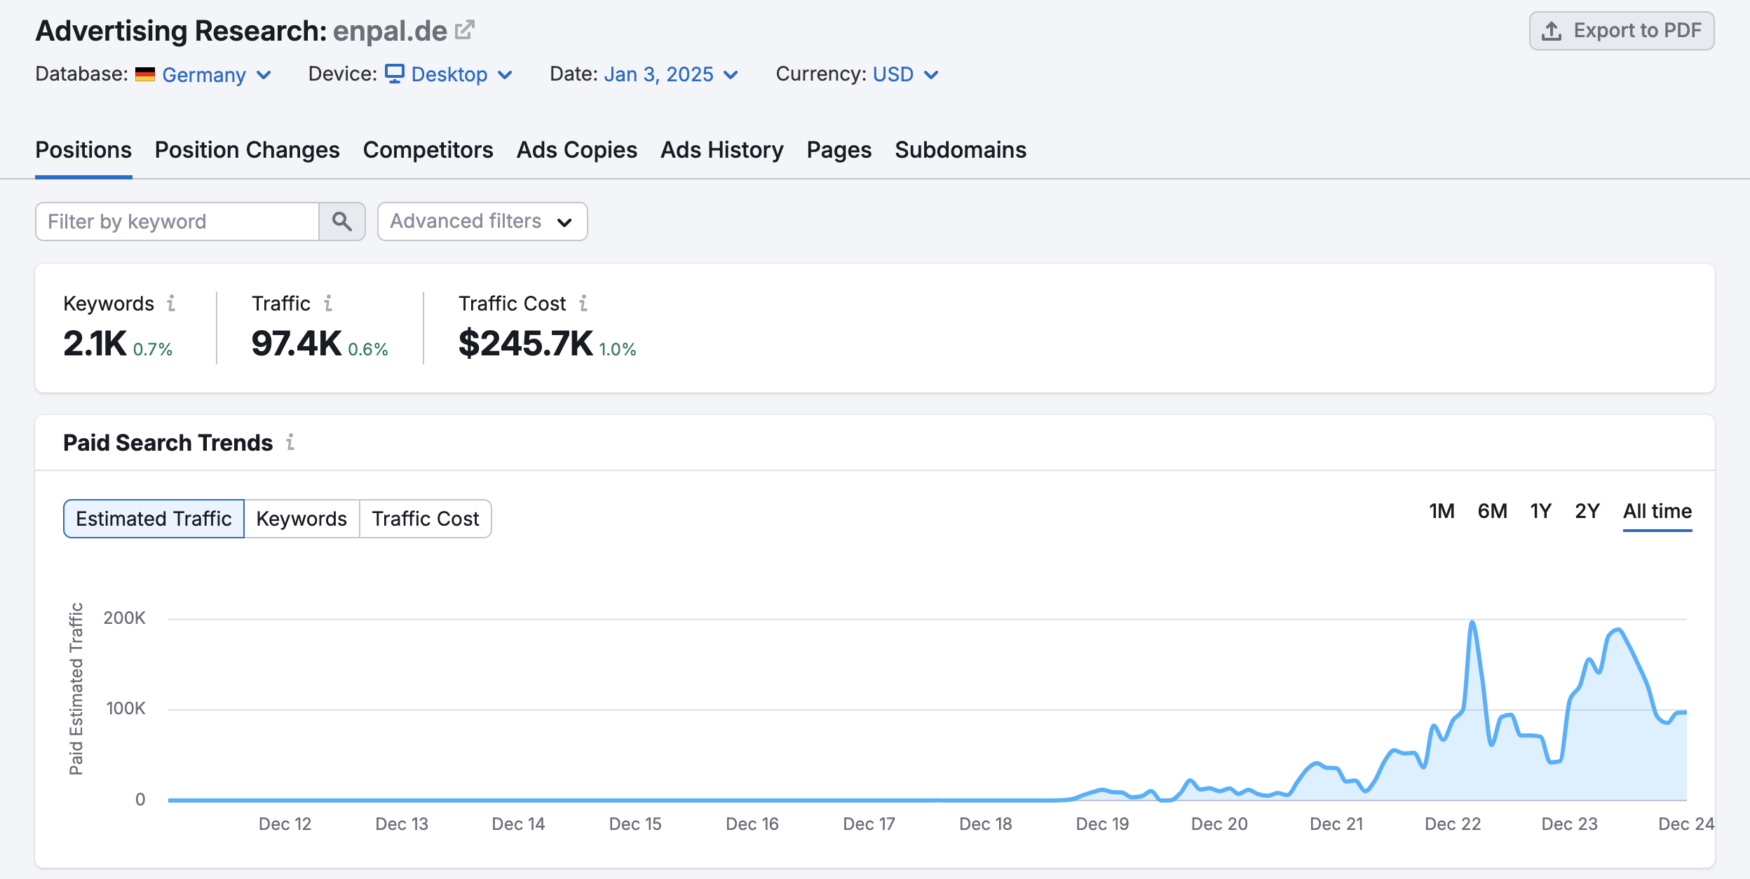Image resolution: width=1750 pixels, height=879 pixels.
Task: Click the Filter by keyword input field
Action: click(178, 221)
